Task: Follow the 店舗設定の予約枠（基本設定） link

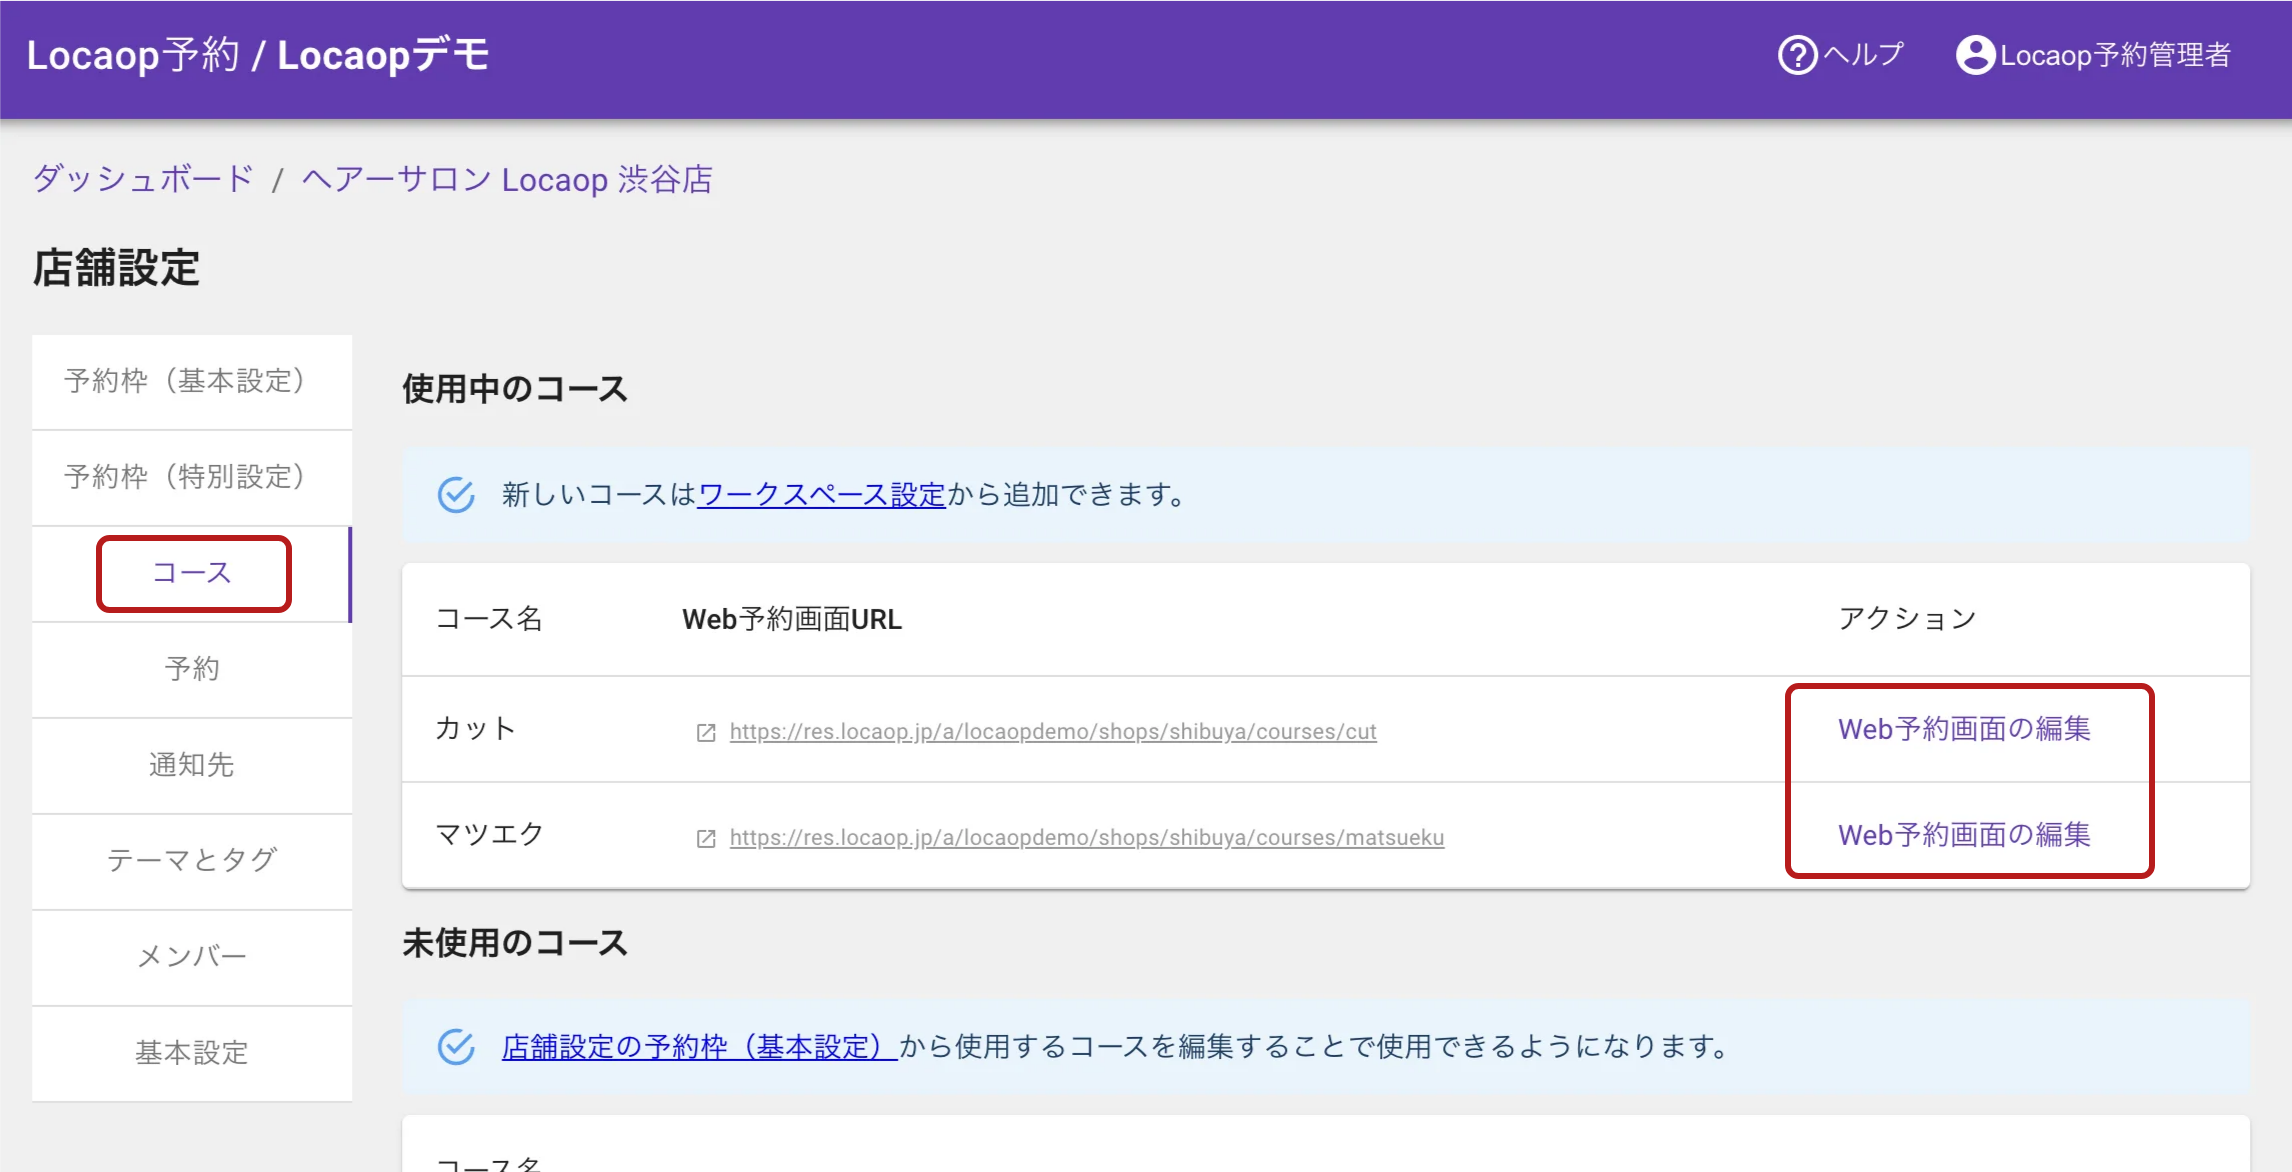Action: [x=699, y=1047]
